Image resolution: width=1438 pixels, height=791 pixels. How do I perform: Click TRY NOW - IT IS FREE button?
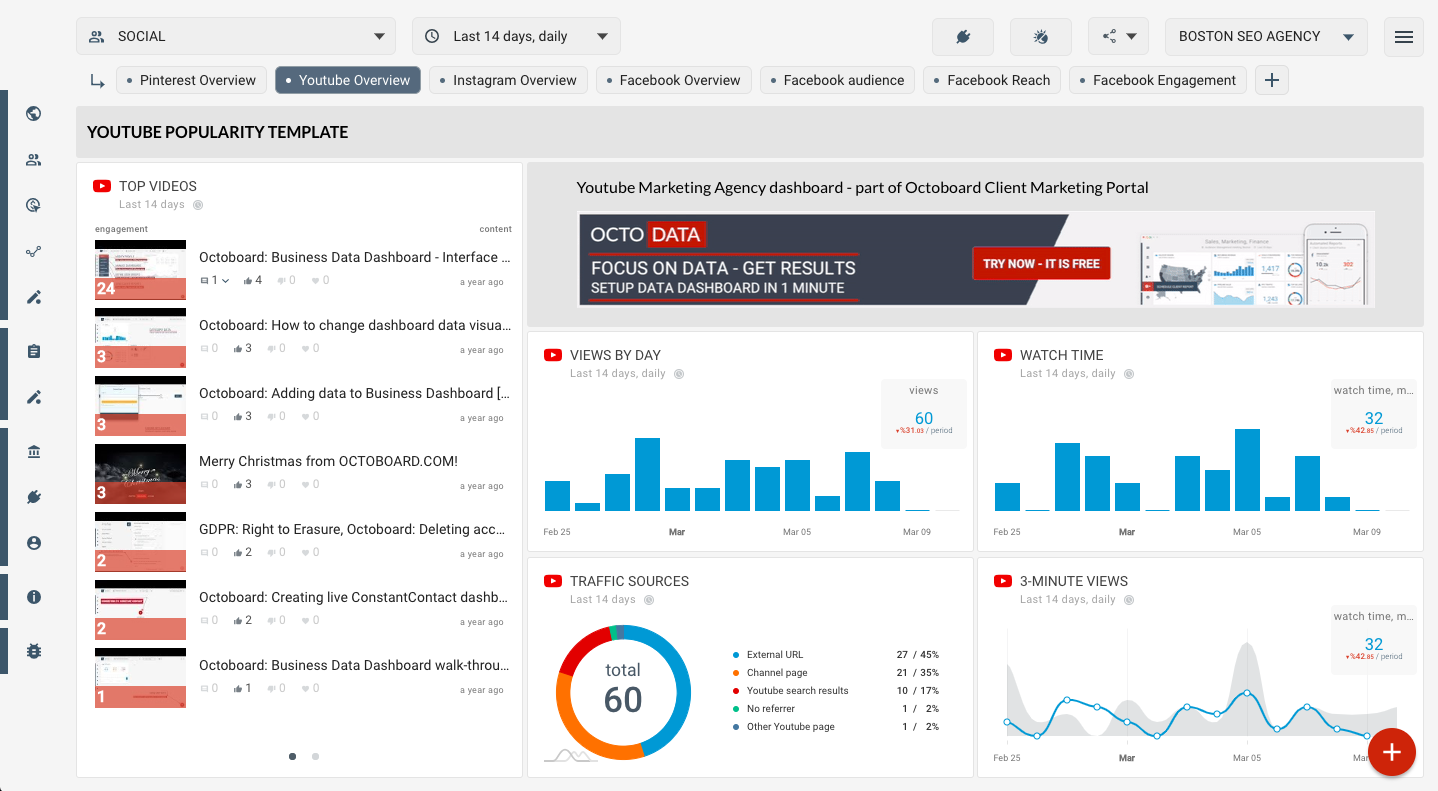point(1041,264)
